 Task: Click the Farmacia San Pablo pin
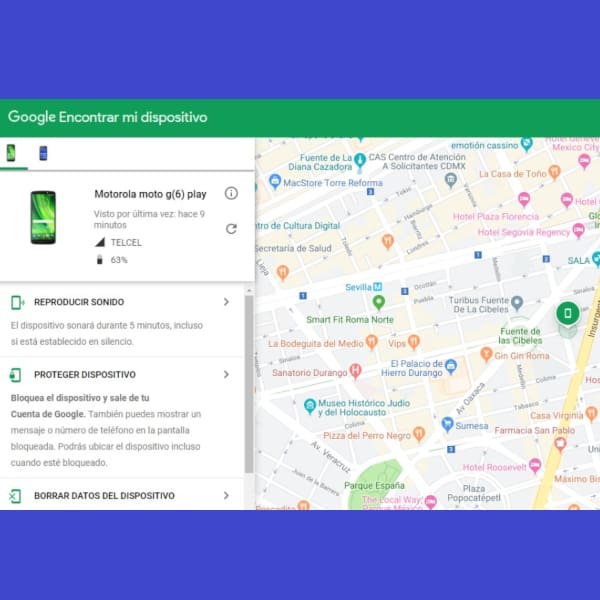(x=560, y=444)
